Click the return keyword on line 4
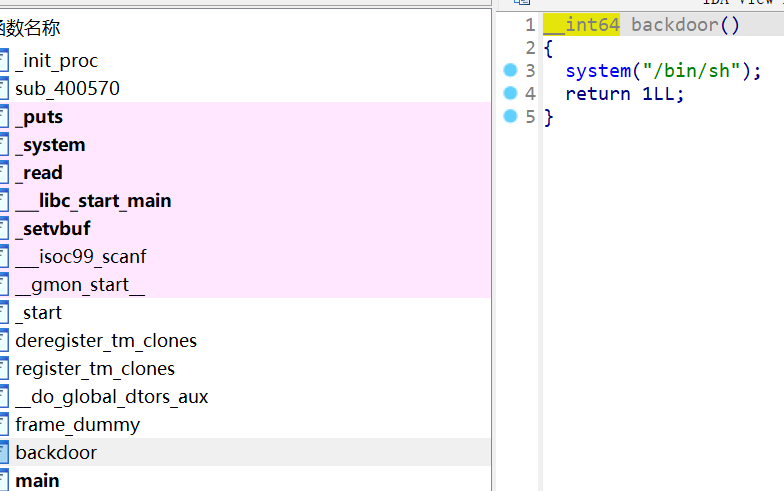This screenshot has height=491, width=784. tap(598, 94)
